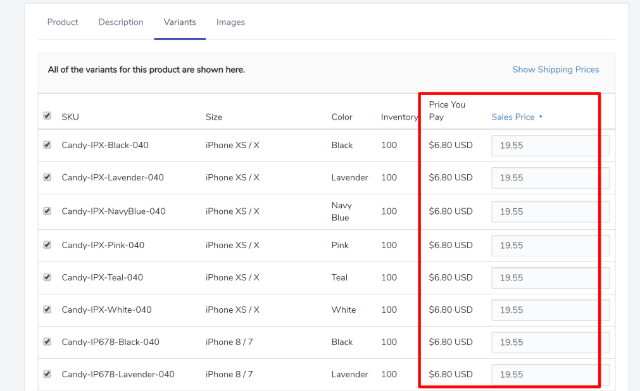Open the Sales Price dropdown header
Viewport: 640px width, 391px height.
(517, 117)
